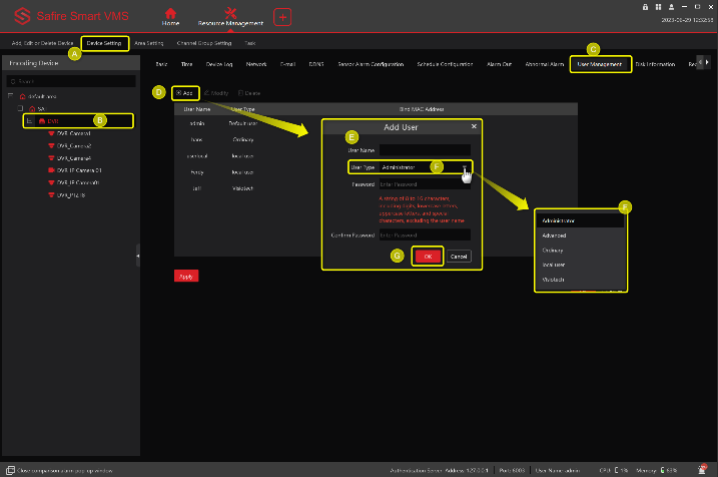Toggle the checkbox beside the SA node
The image size is (718, 477).
(20, 108)
